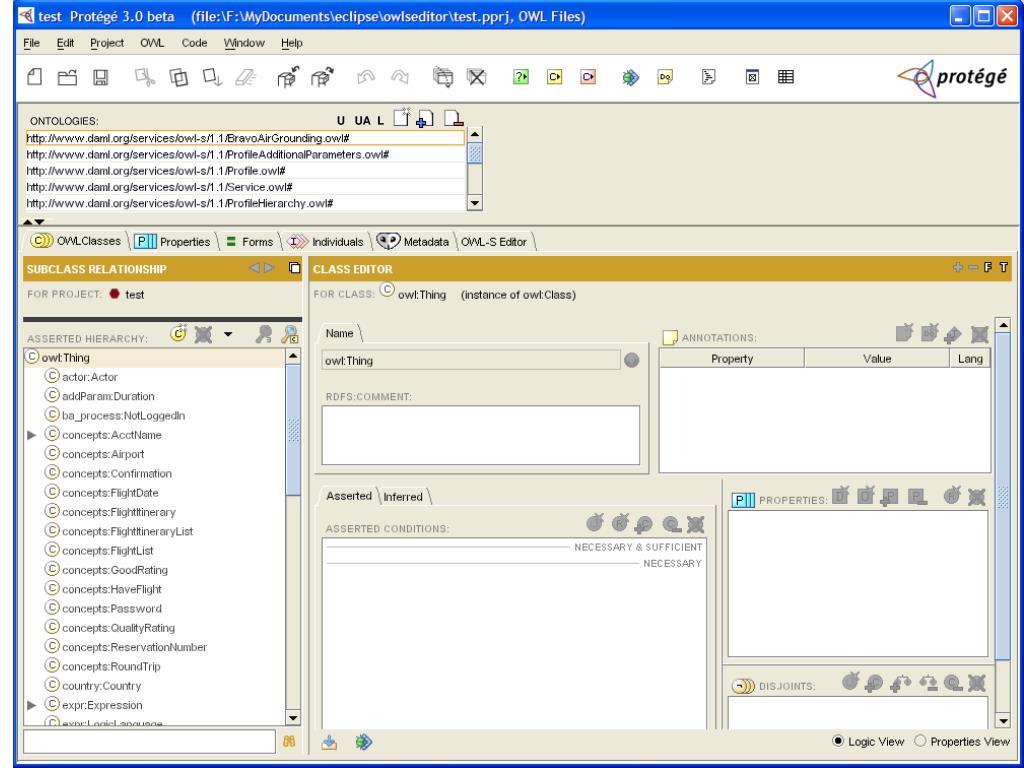Open the dropdown arrow above the asserted hierarchy
The height and width of the screenshot is (768, 1024).
228,334
